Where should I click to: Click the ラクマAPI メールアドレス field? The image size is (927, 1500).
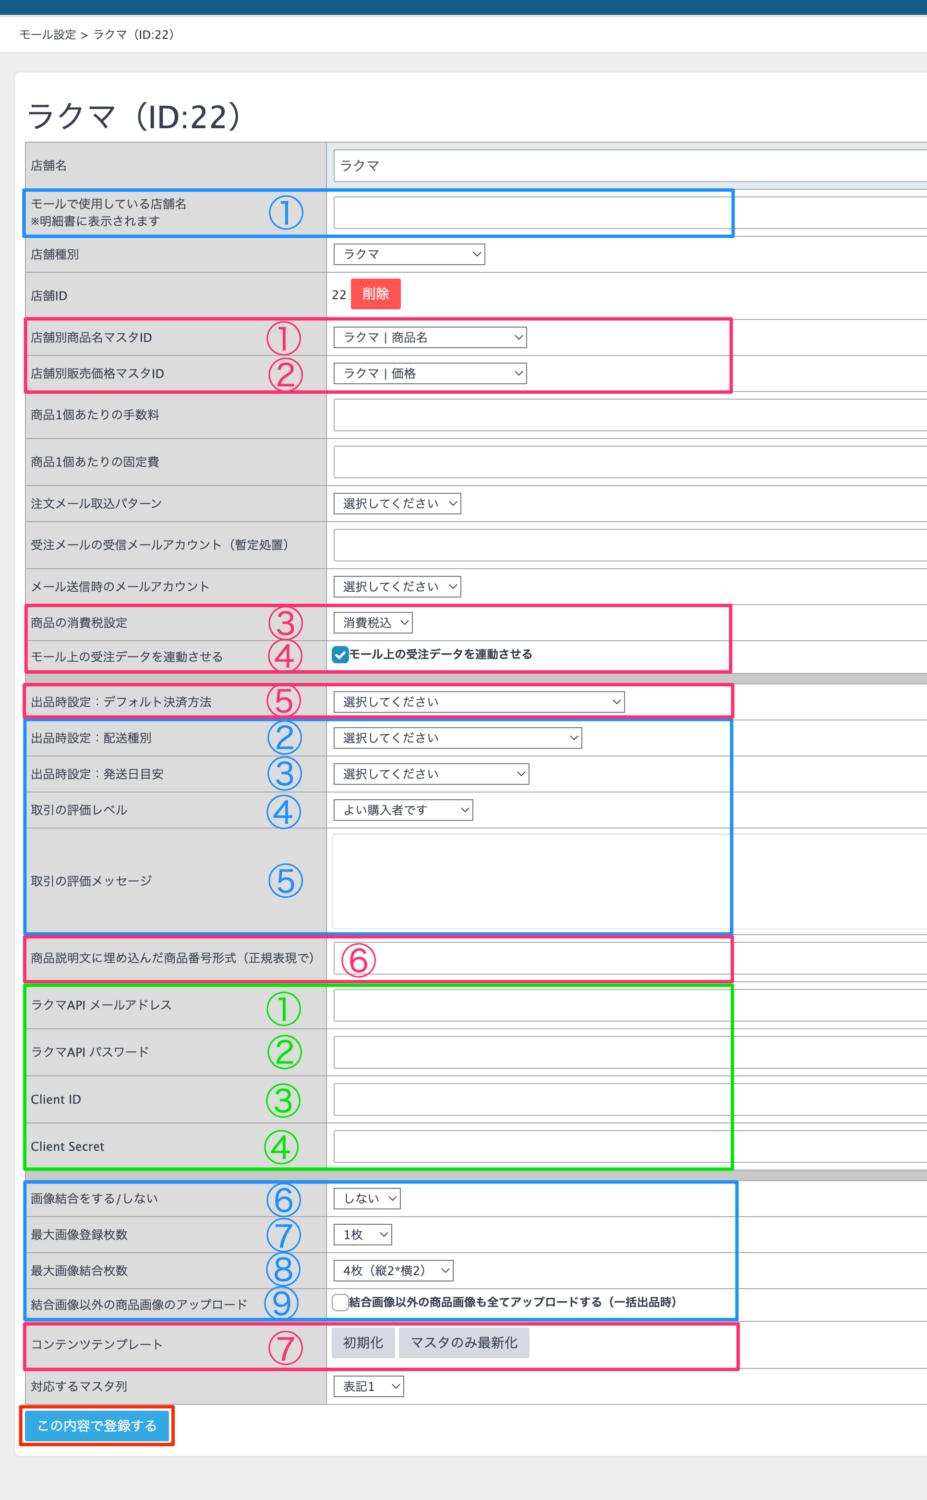(630, 1005)
